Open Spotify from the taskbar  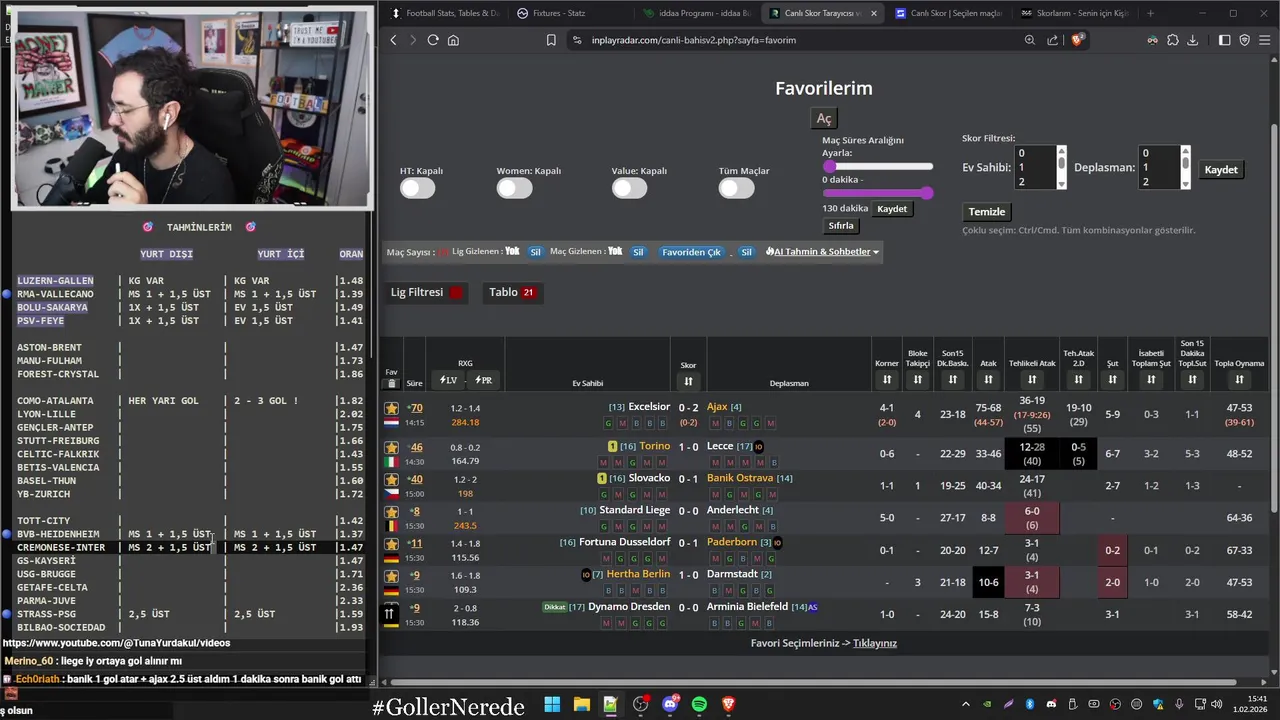pos(699,705)
